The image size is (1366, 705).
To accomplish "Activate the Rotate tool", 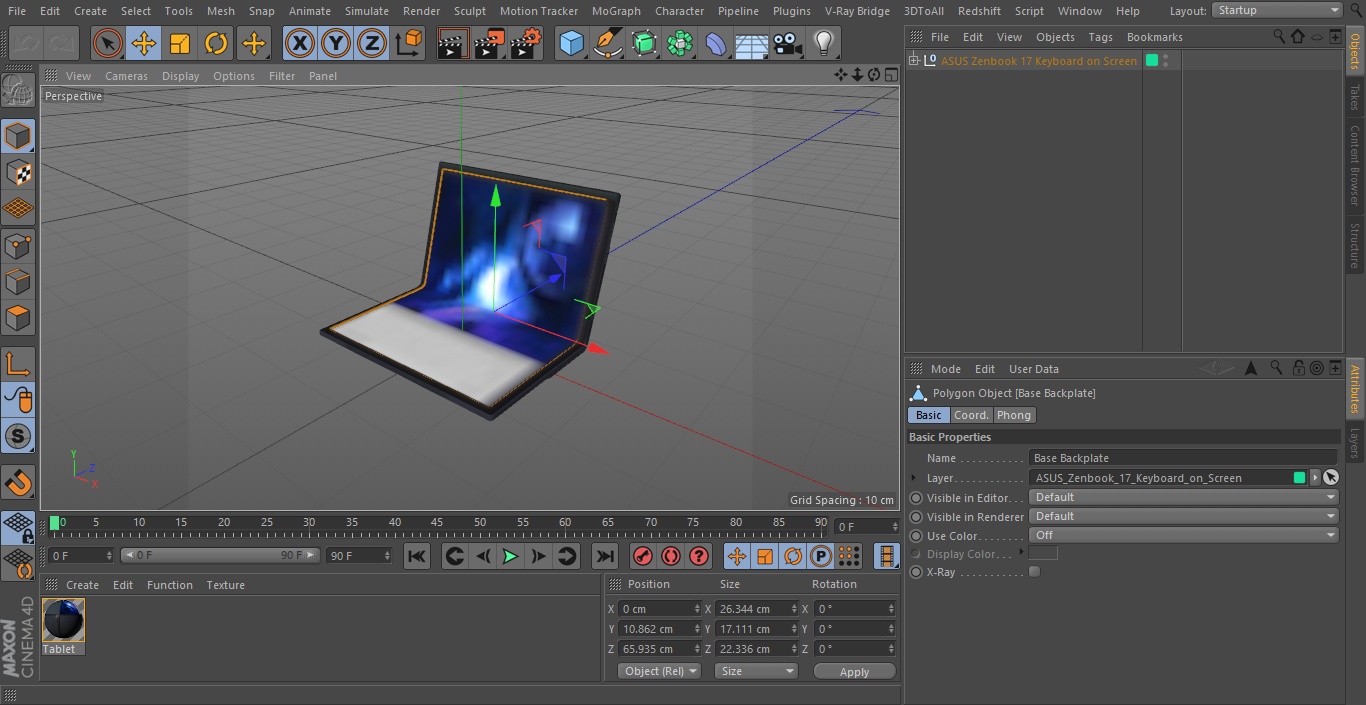I will pyautogui.click(x=216, y=43).
